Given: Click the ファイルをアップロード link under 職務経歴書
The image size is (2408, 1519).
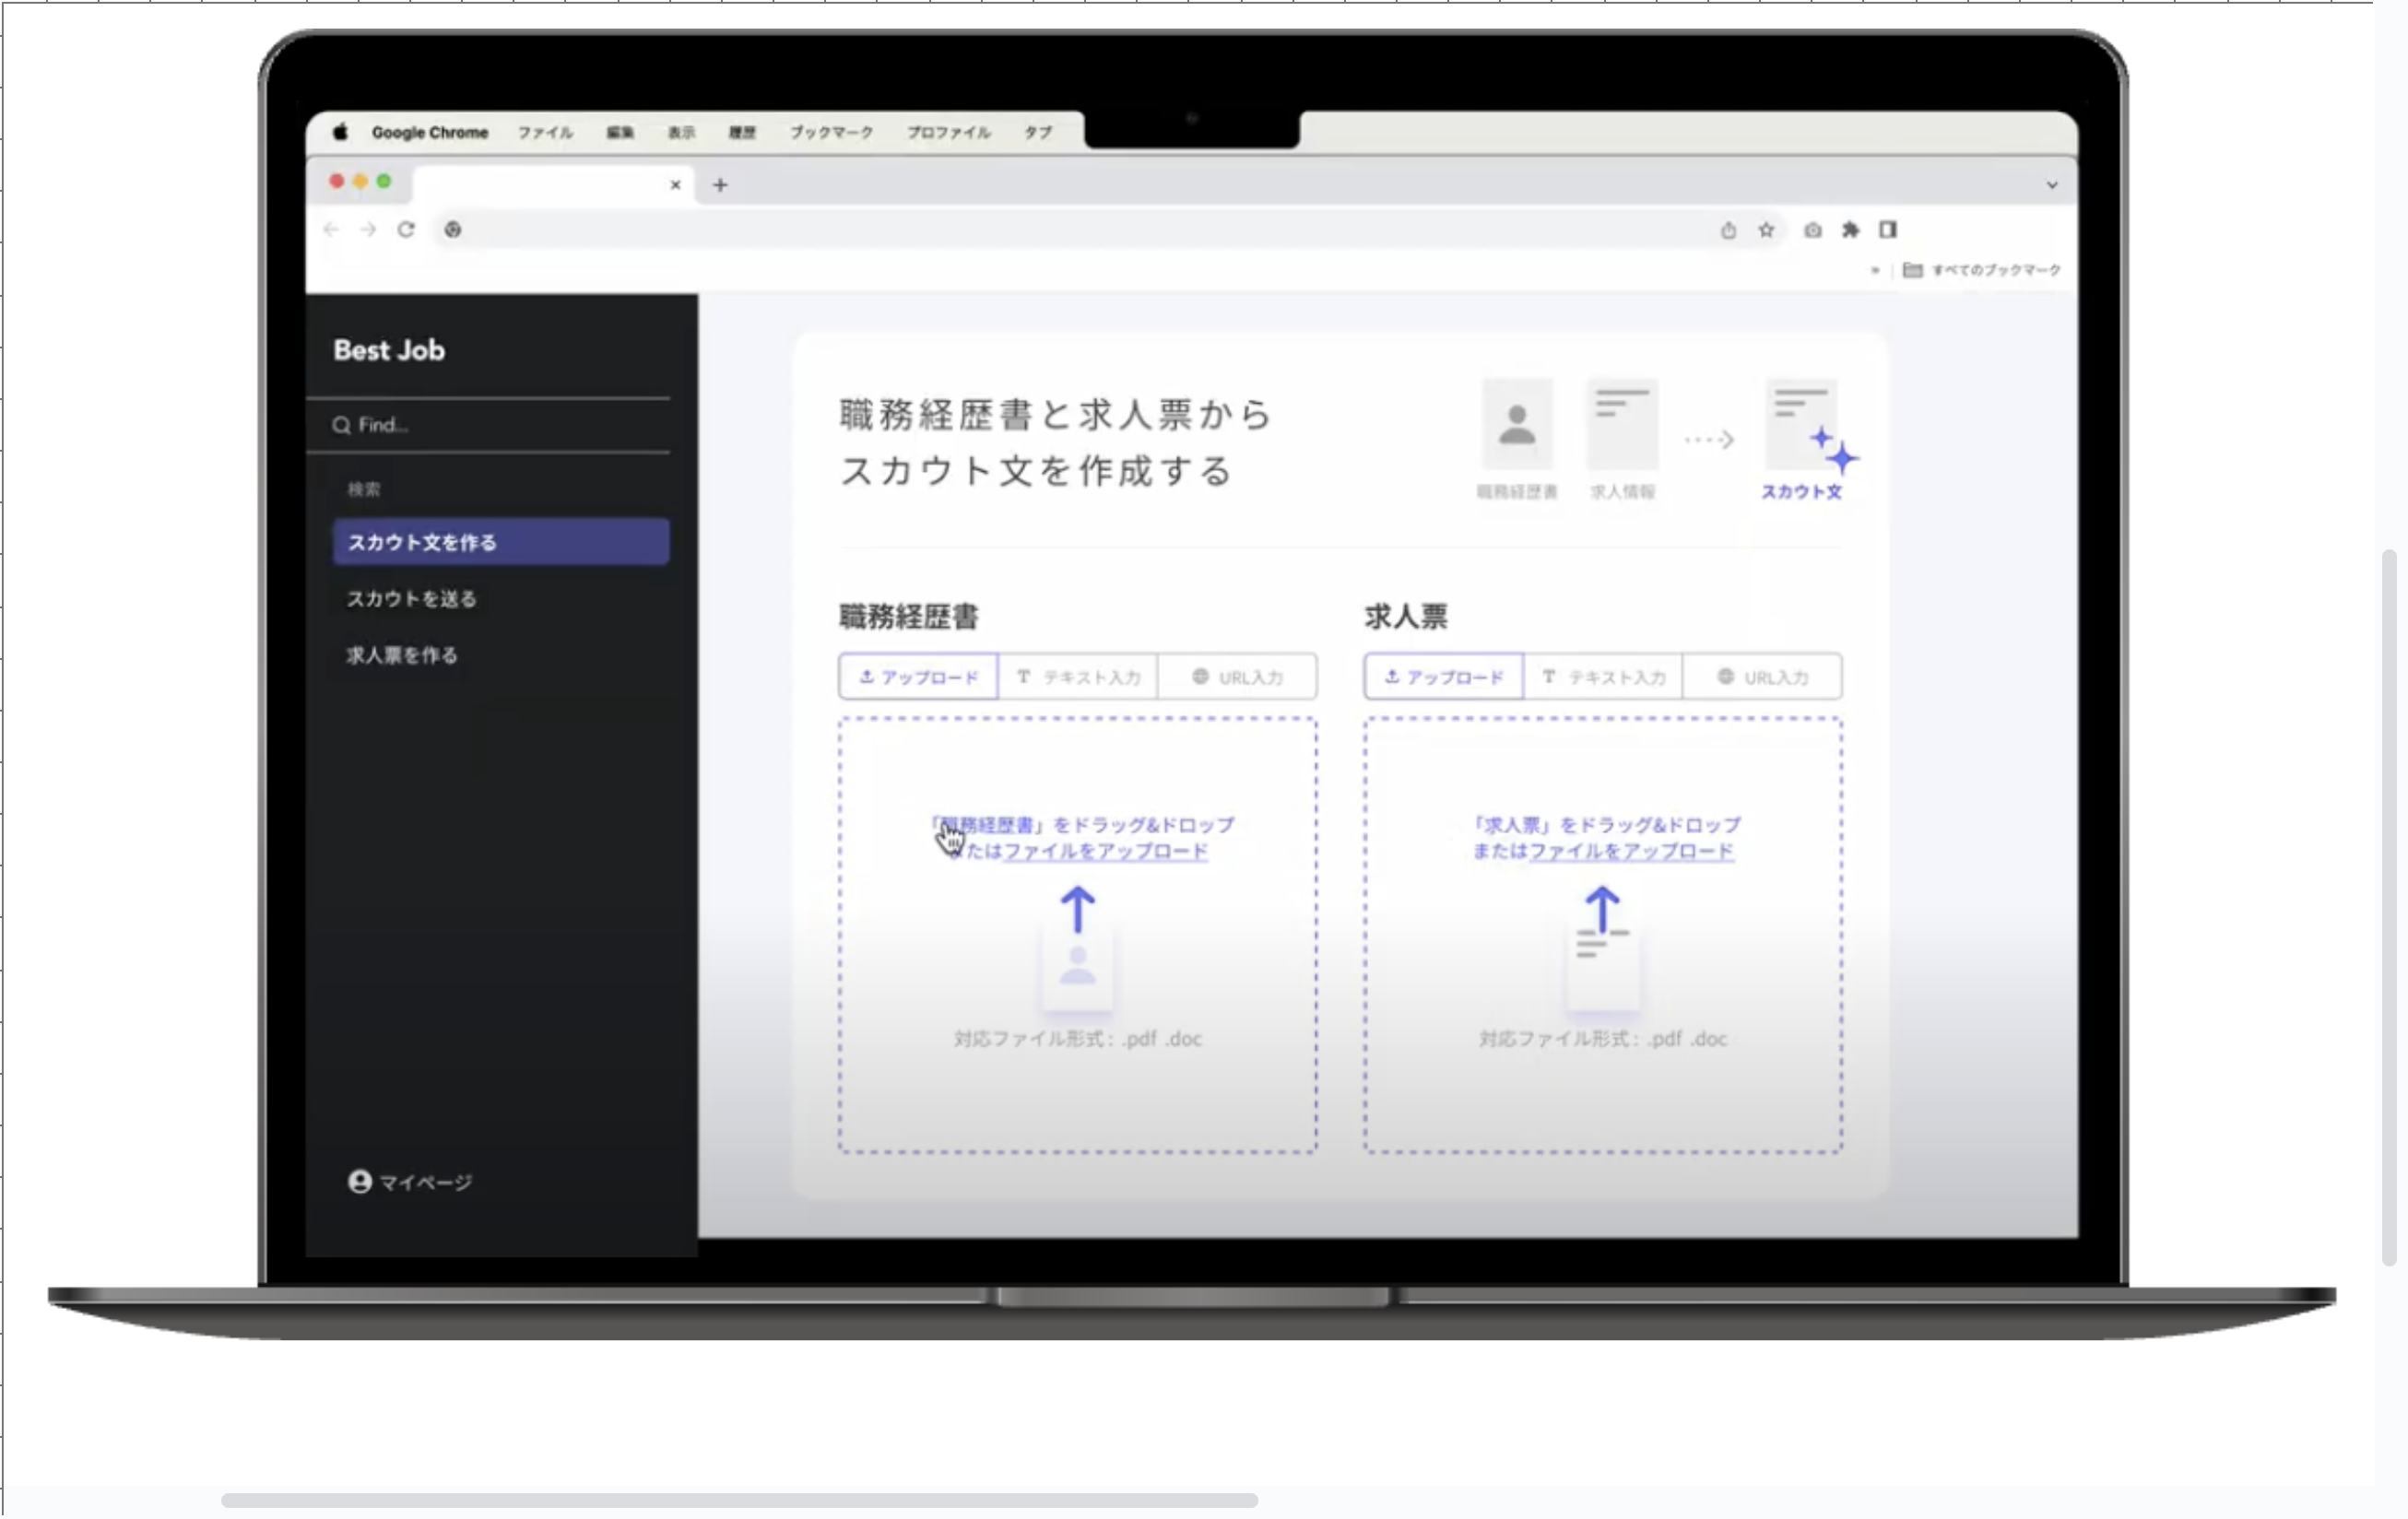Looking at the screenshot, I should pos(1105,852).
